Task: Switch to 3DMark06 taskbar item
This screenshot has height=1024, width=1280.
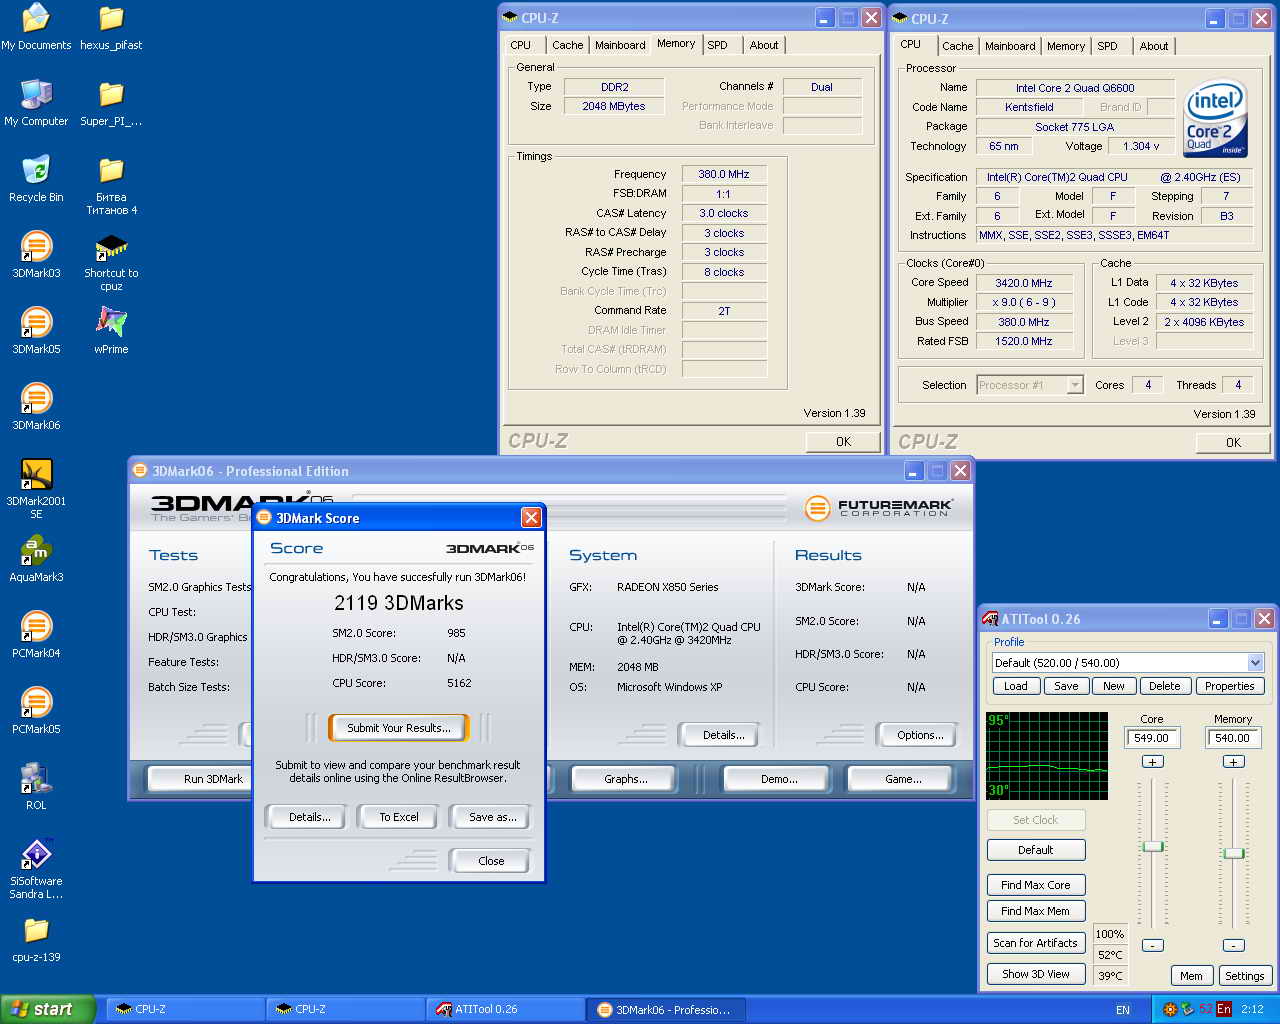Action: tap(665, 1009)
